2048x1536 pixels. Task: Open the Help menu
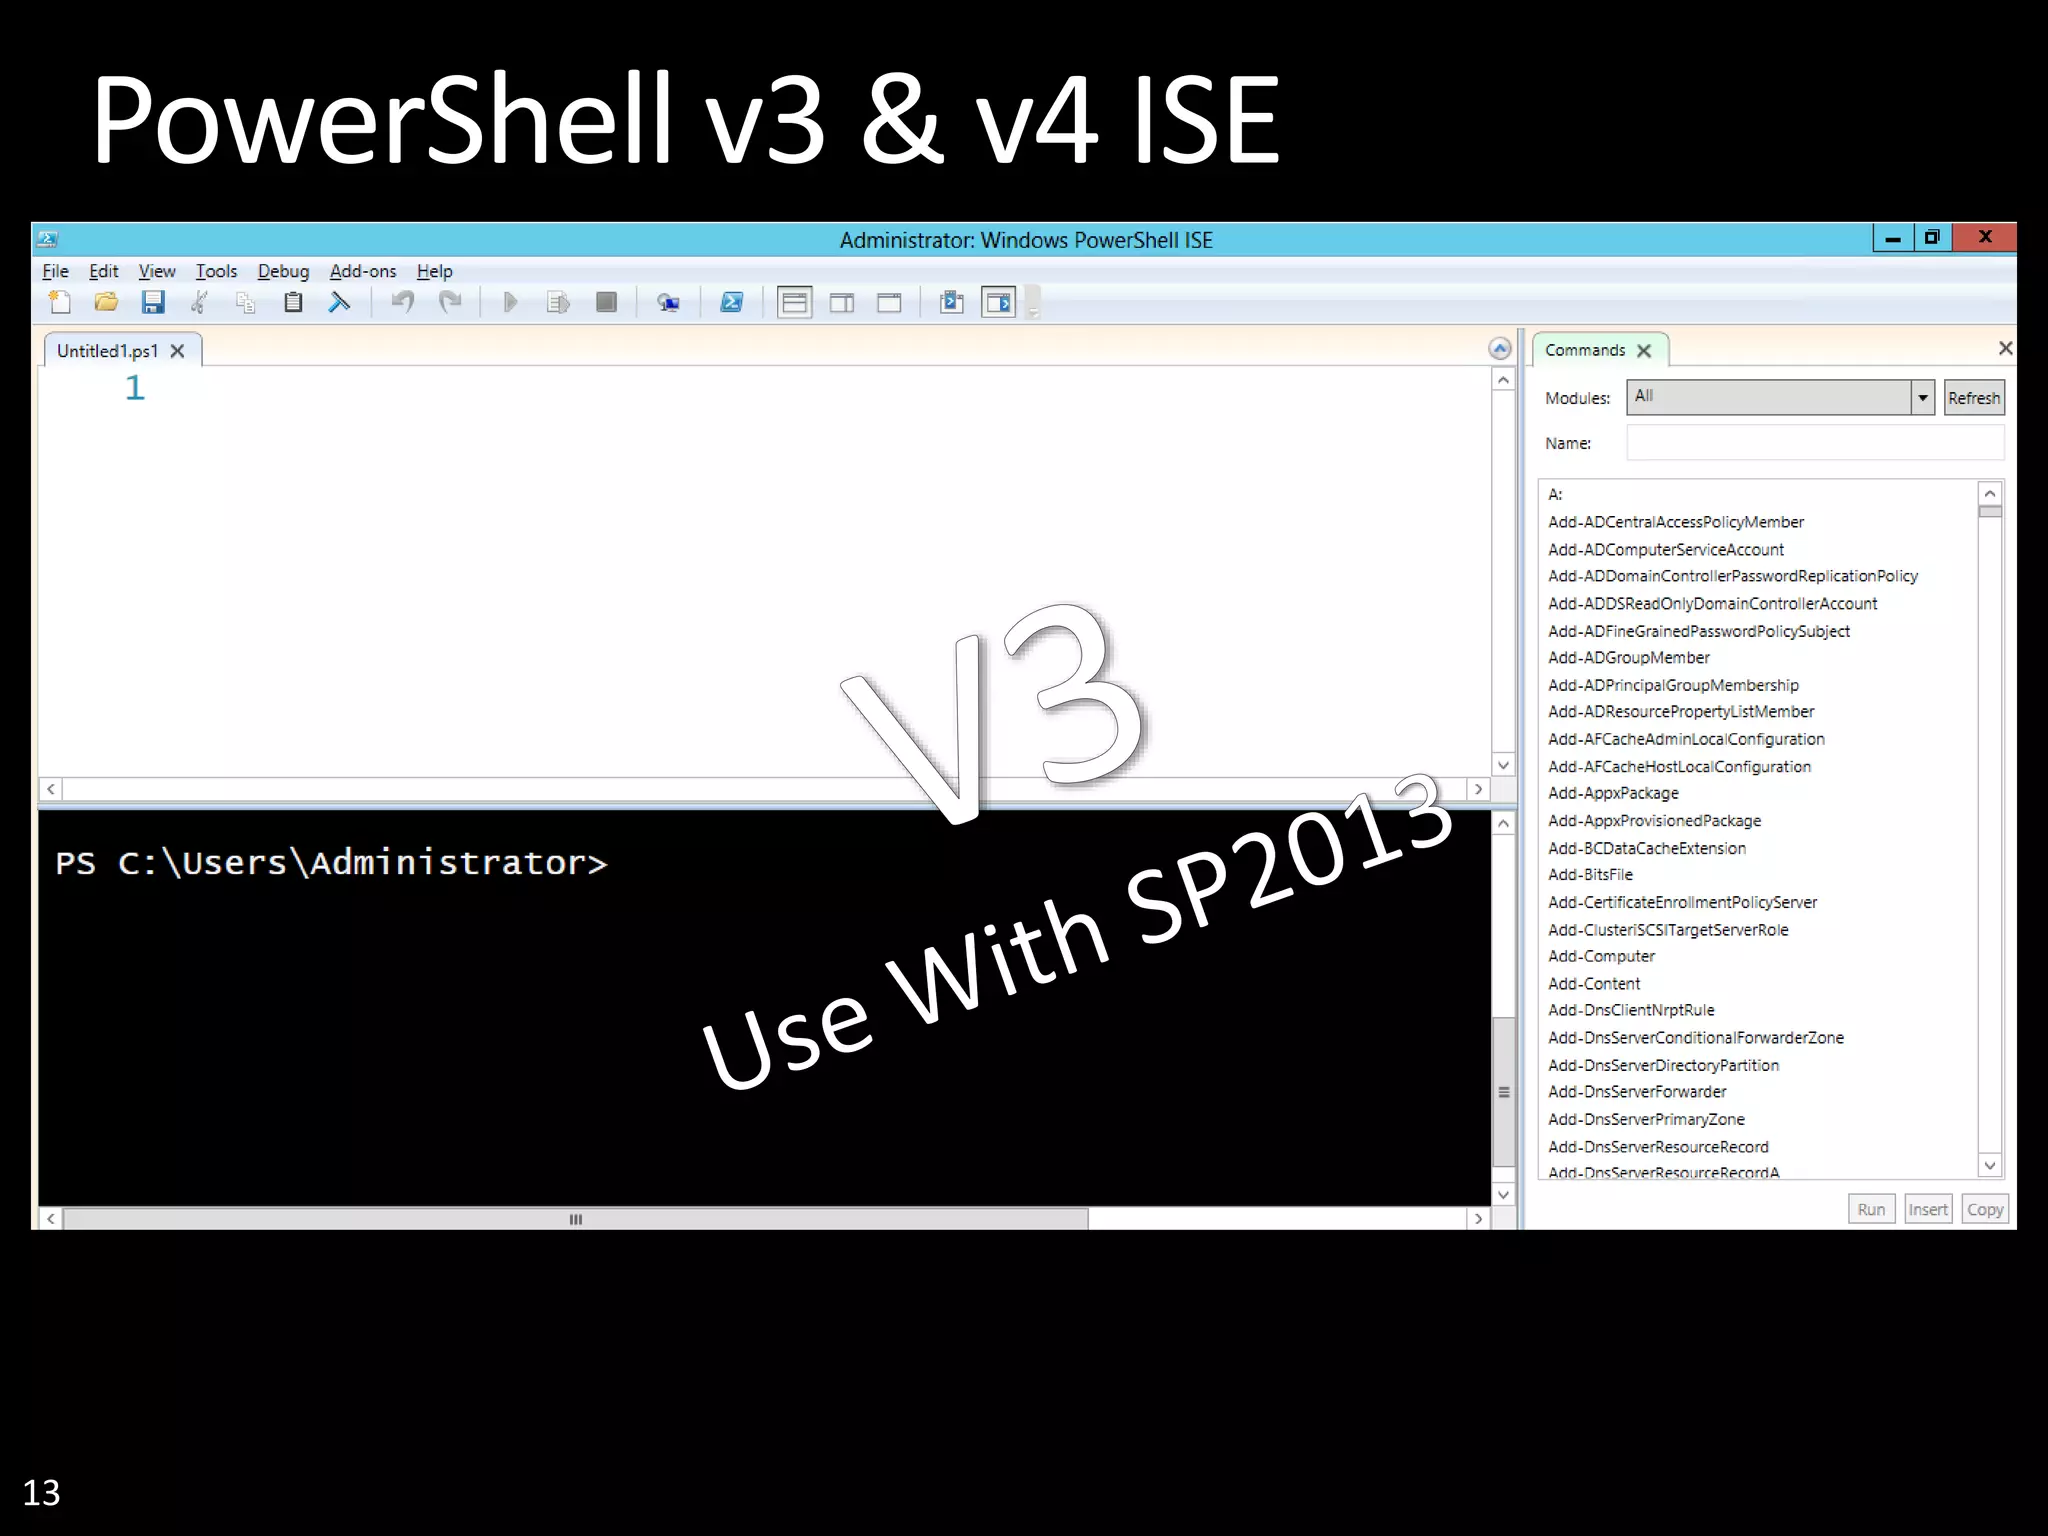[x=435, y=271]
